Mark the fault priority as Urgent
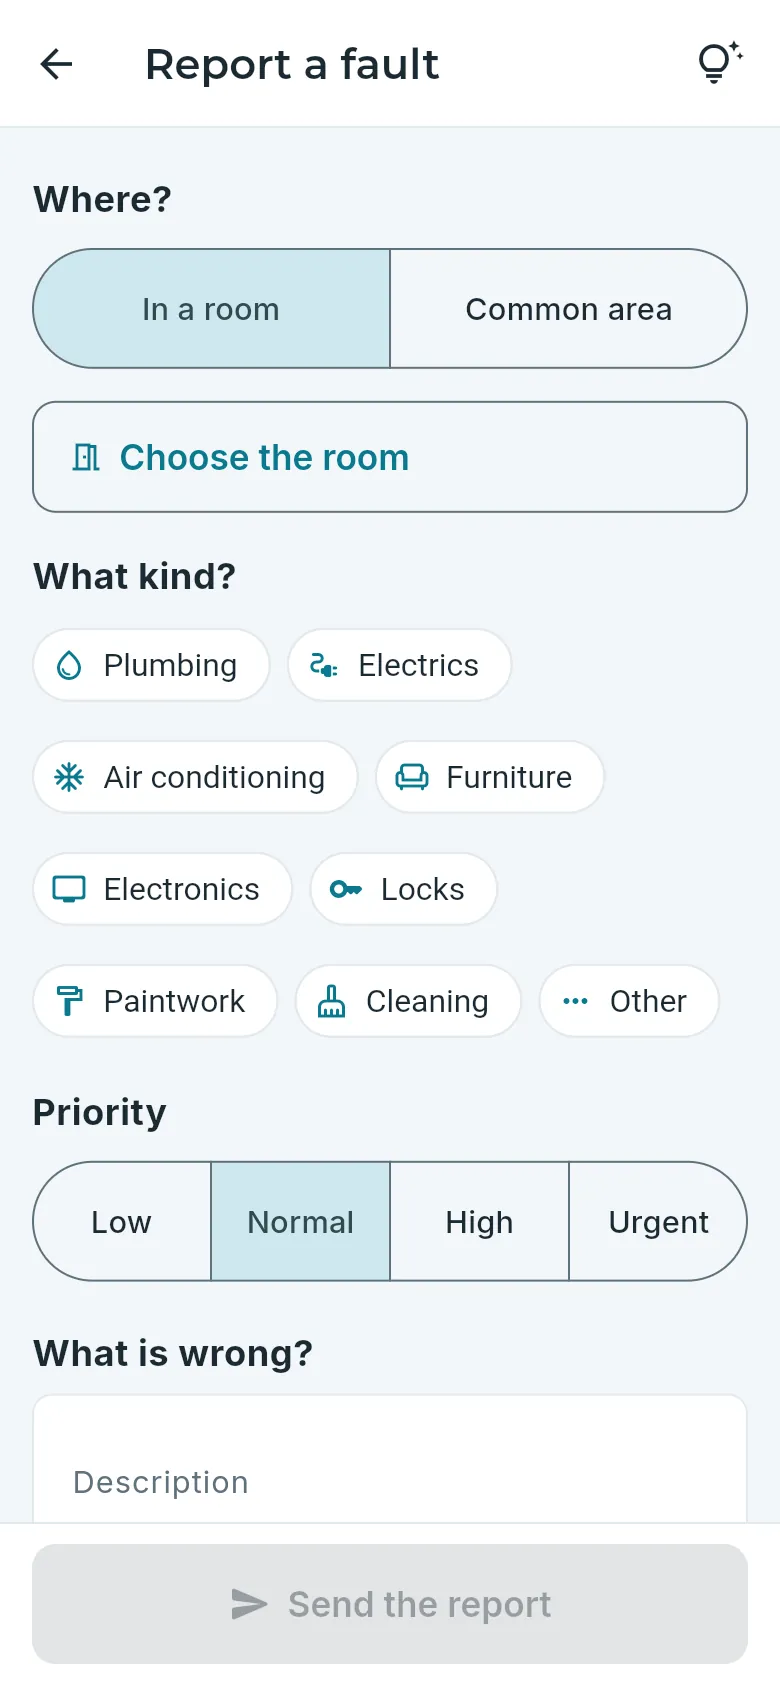Viewport: 780px width, 1688px height. 658,1221
